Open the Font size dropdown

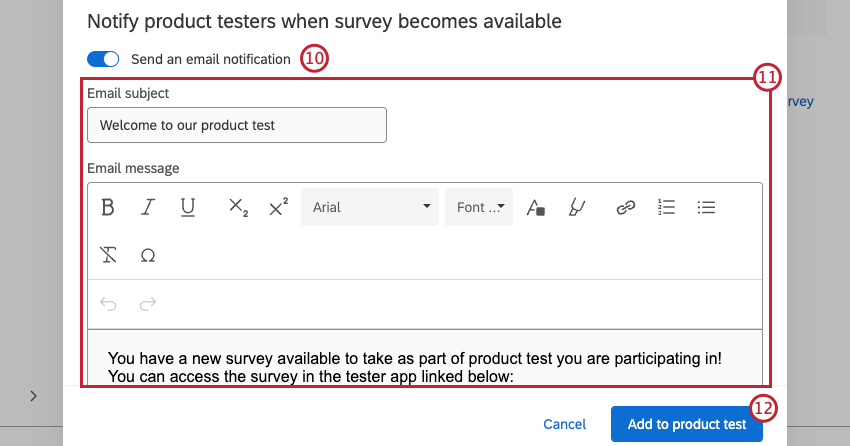[x=479, y=207]
